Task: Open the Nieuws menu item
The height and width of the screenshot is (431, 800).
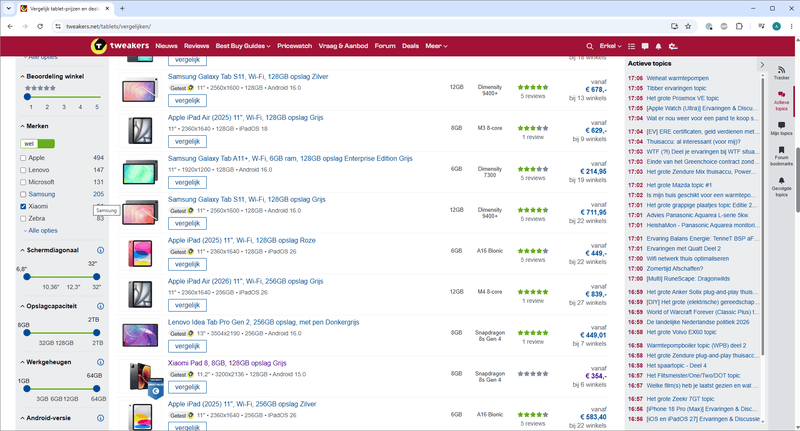Action: pos(166,46)
